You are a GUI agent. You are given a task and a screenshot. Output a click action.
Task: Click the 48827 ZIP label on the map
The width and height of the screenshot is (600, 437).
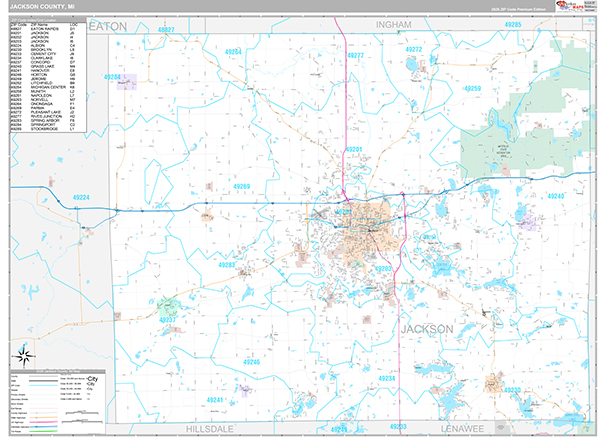click(x=166, y=29)
